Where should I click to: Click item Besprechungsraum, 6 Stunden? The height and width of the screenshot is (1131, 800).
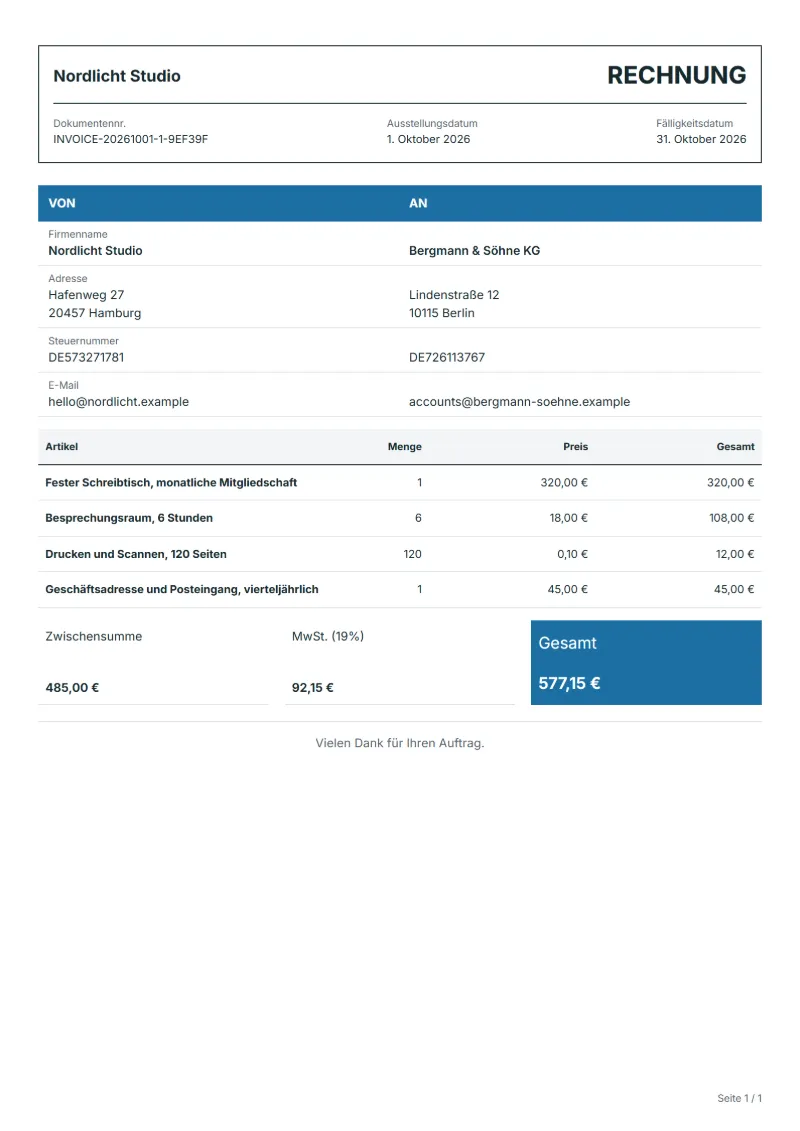[x=129, y=518]
